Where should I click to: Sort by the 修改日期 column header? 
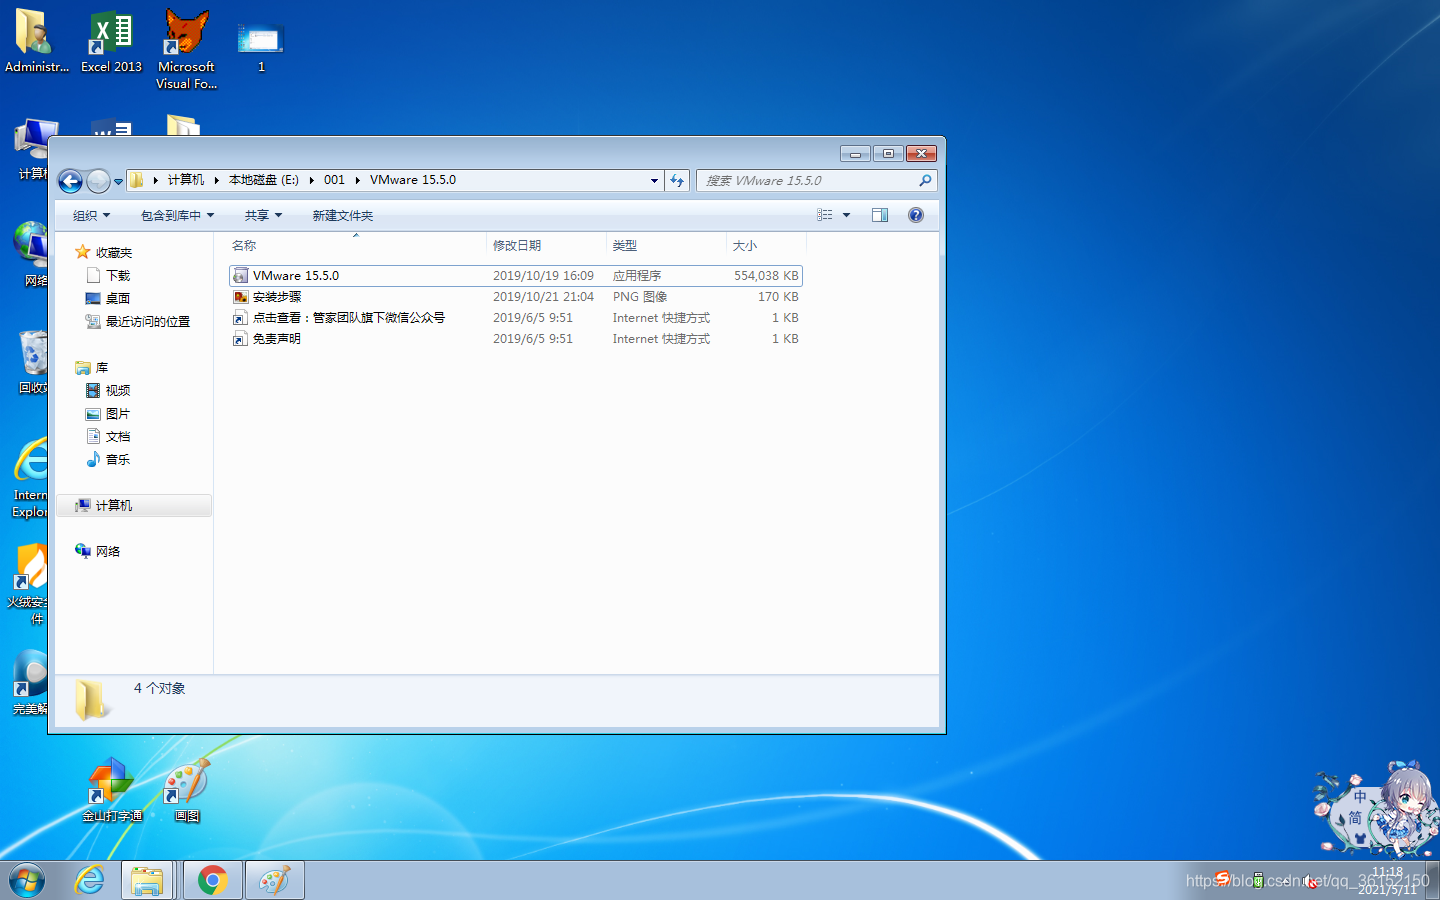546,245
